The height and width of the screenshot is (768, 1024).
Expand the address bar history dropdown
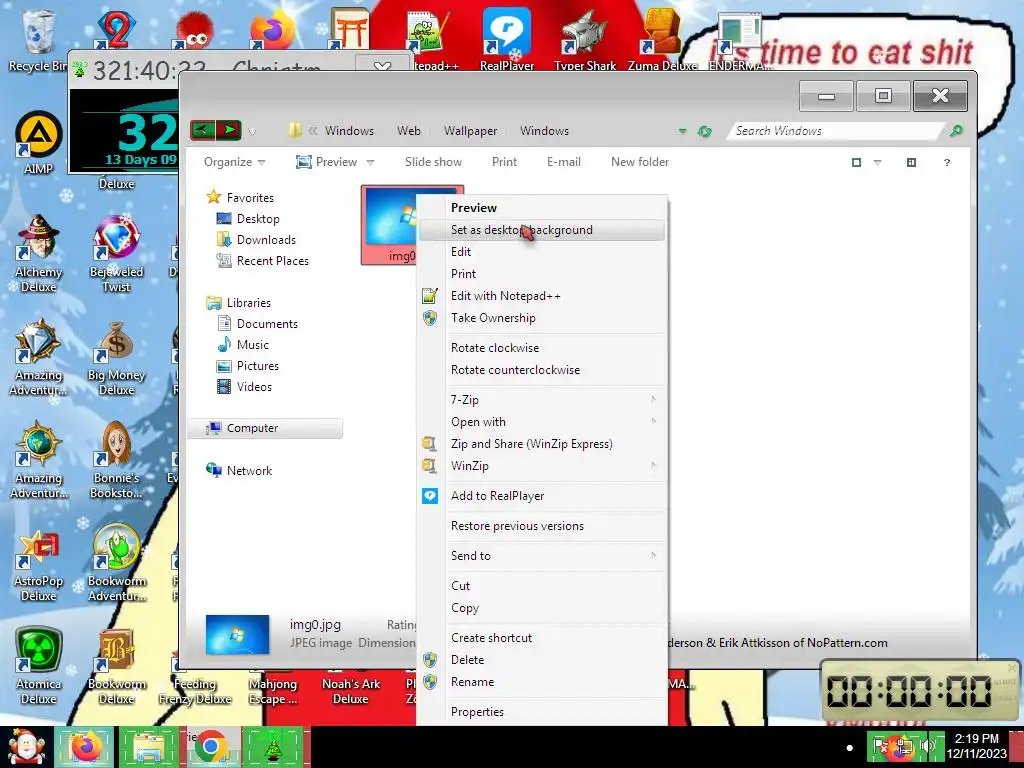(682, 131)
